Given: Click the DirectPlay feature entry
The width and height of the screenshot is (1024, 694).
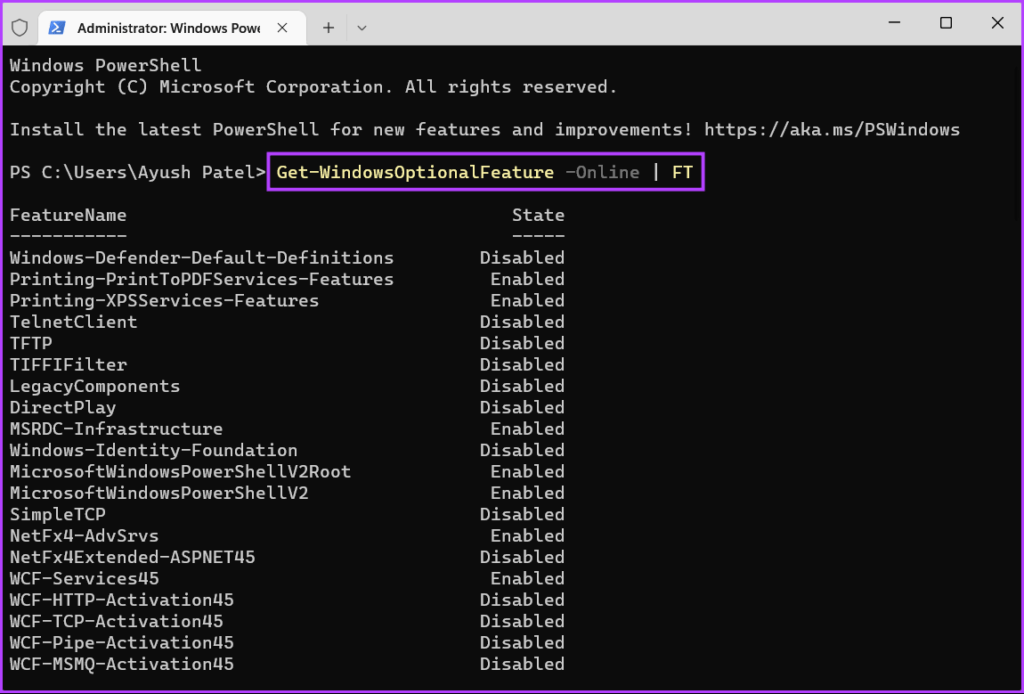Looking at the screenshot, I should pos(63,408).
